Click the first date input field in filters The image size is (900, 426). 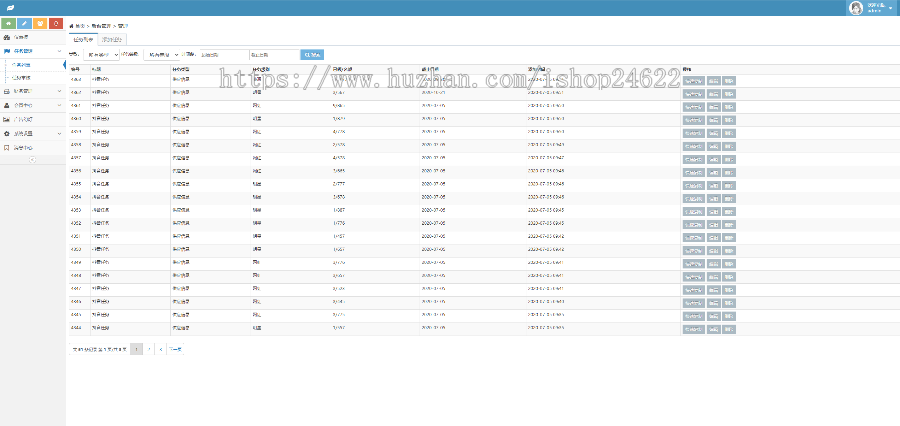pos(220,55)
